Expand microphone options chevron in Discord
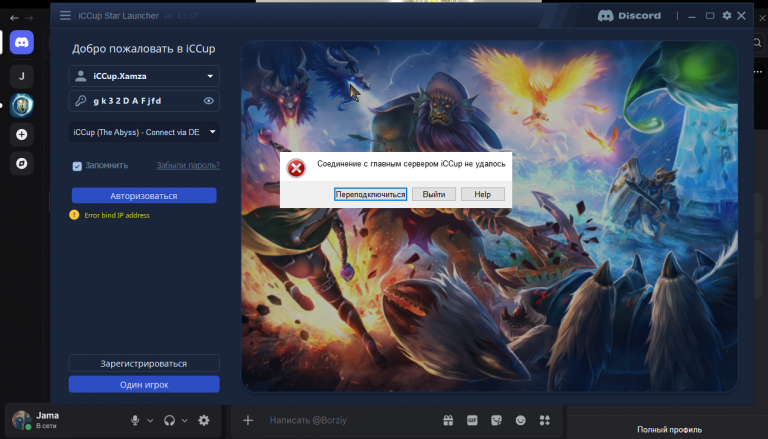The image size is (768, 439). 150,420
